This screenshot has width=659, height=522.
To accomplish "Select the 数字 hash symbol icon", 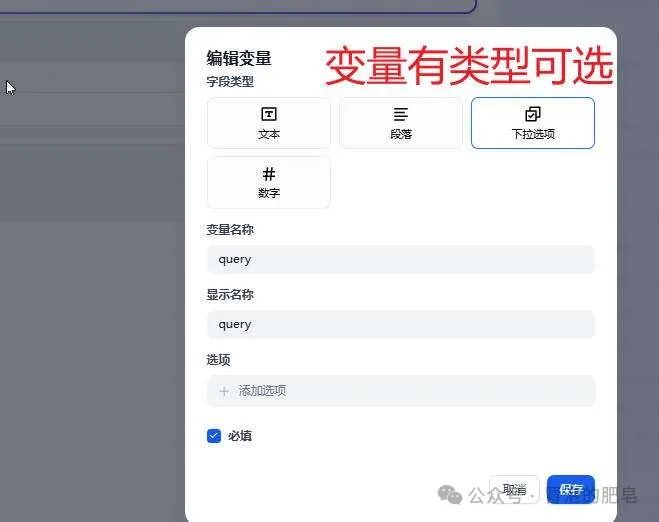I will coord(268,174).
